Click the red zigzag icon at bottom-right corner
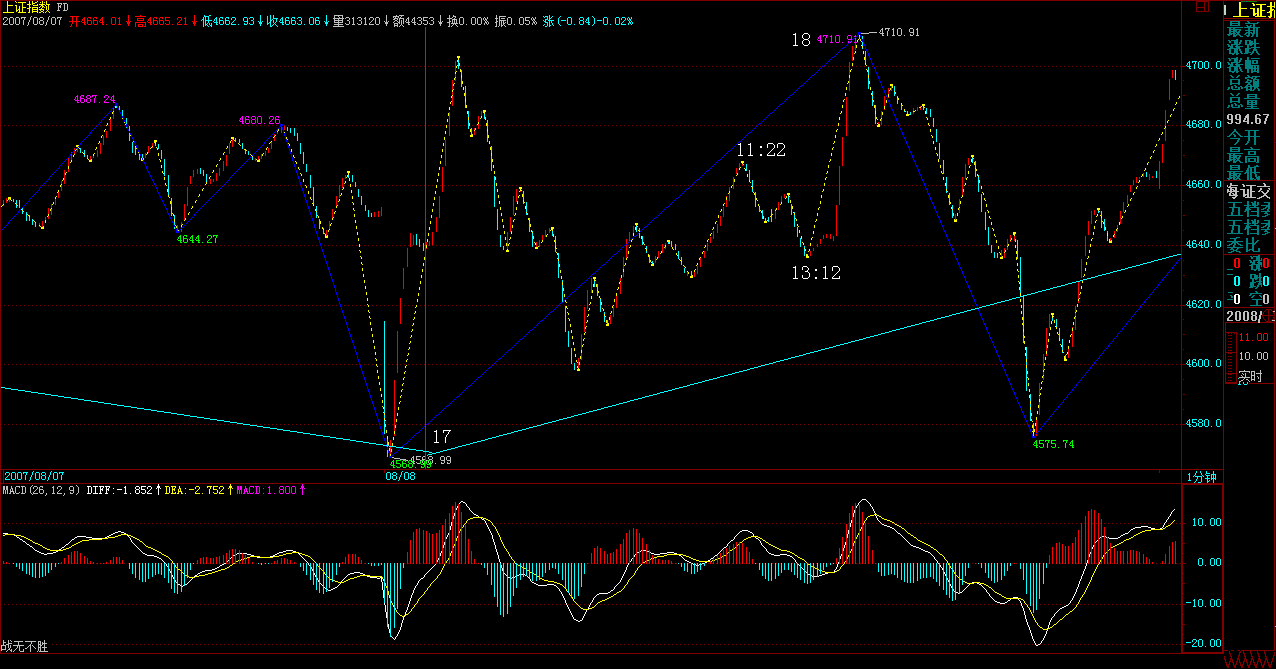This screenshot has height=669, width=1276. coord(1249,661)
